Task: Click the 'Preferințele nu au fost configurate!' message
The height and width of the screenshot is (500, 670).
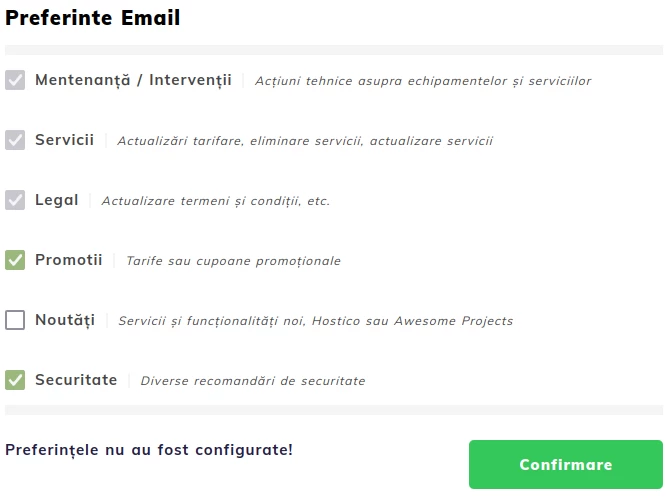Action: pyautogui.click(x=149, y=449)
